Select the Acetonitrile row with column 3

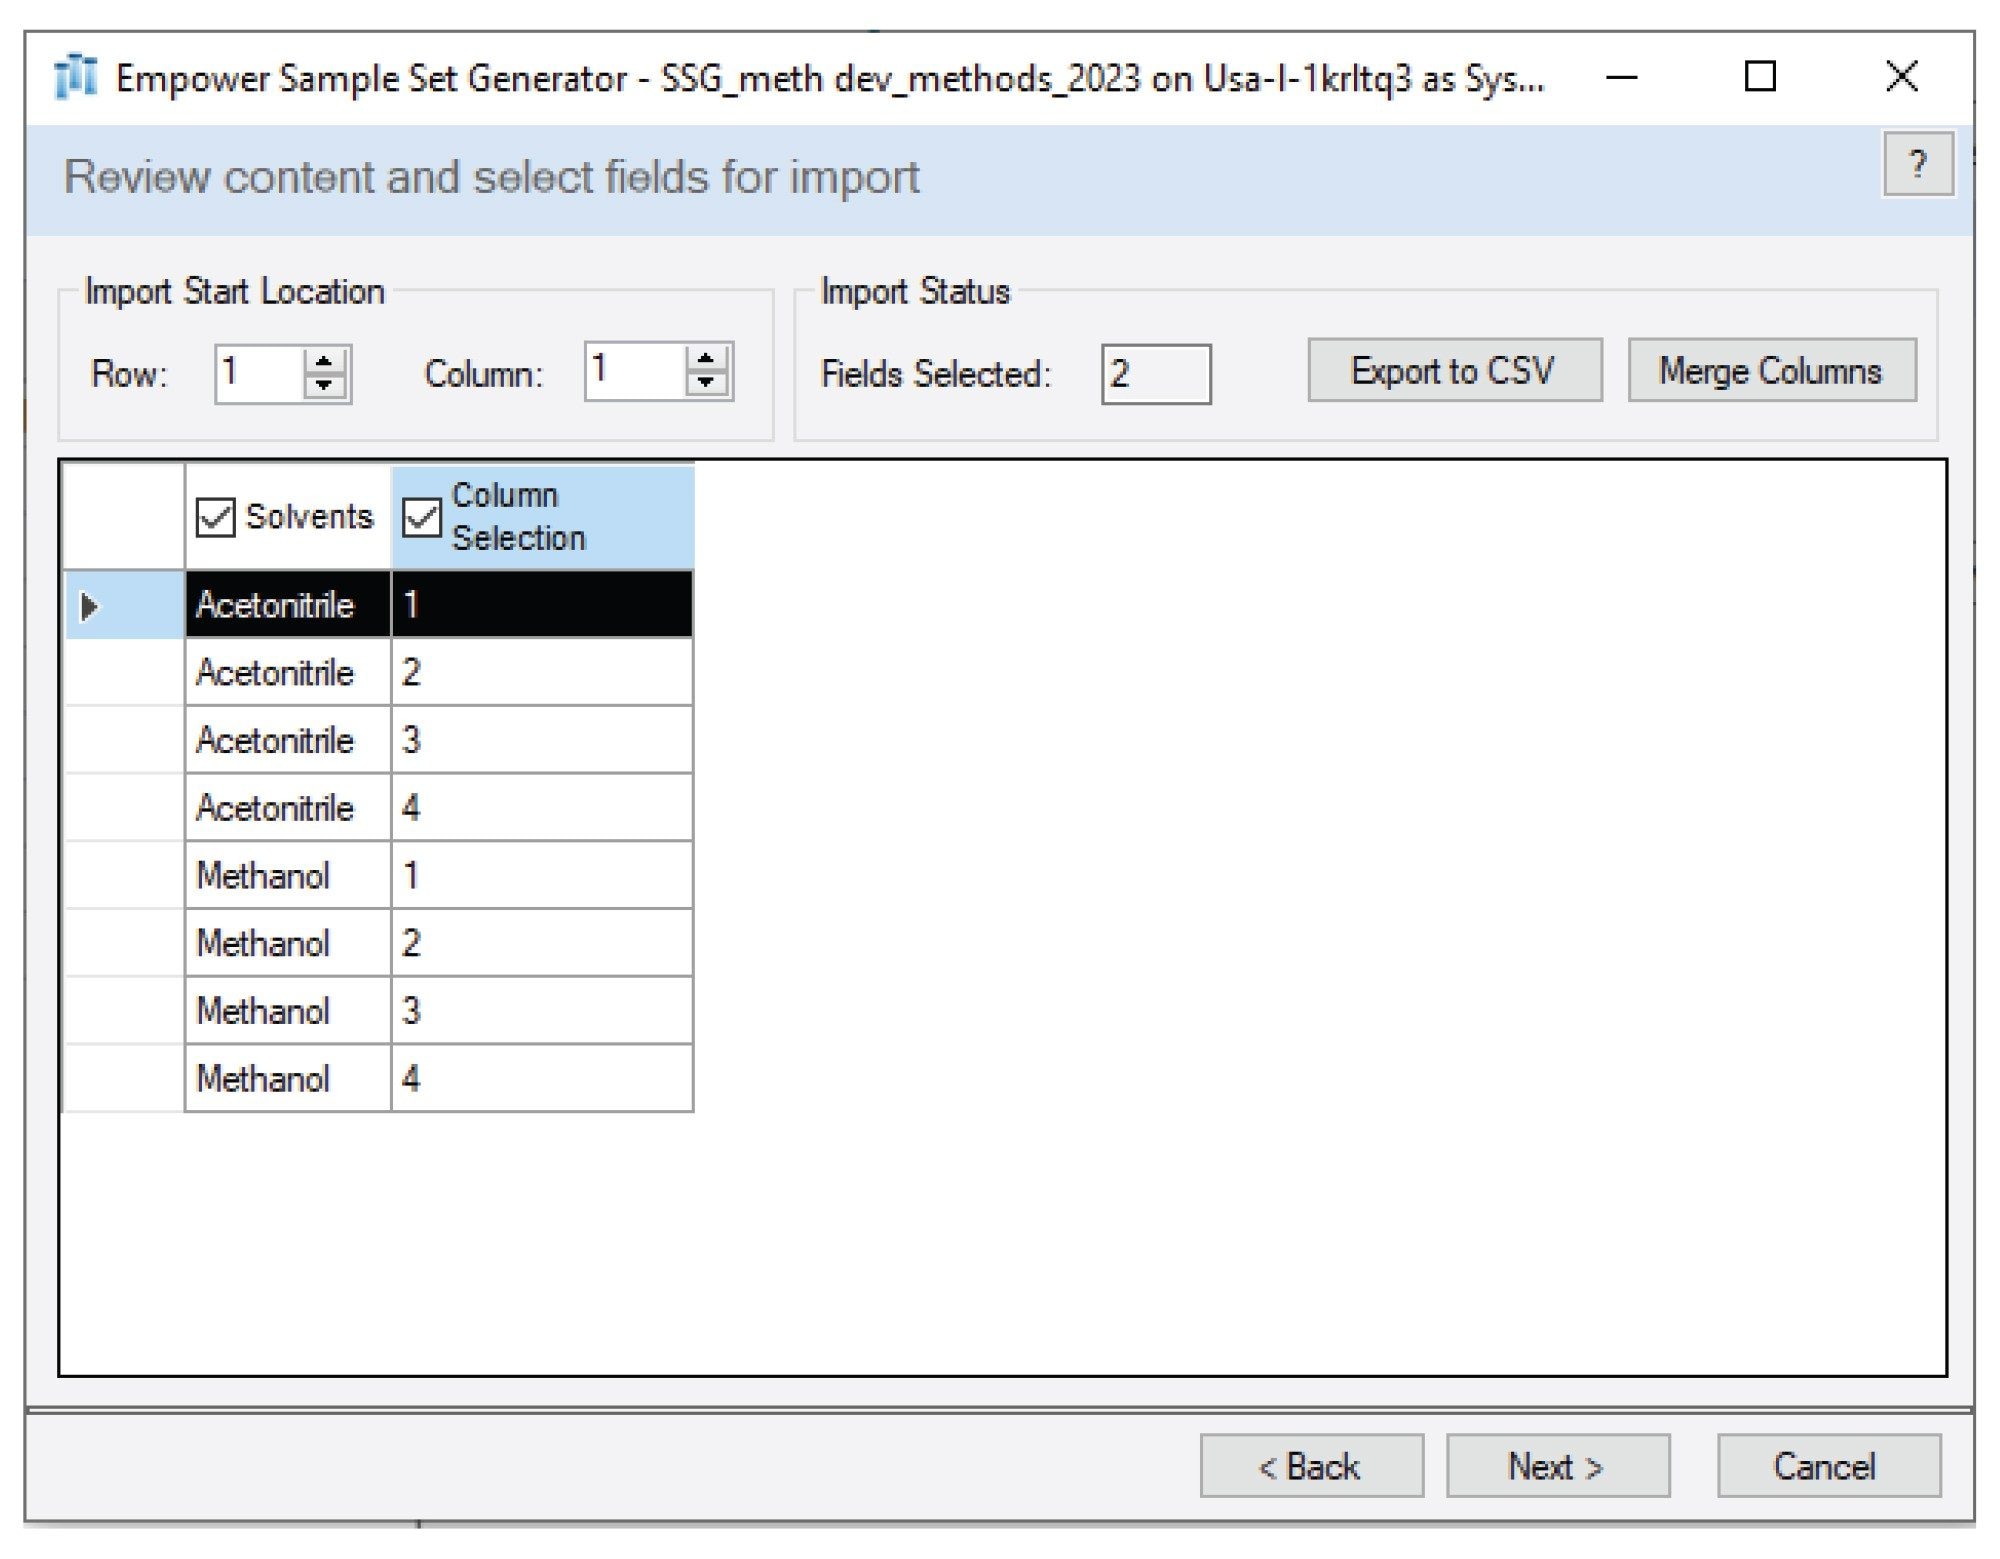tap(287, 740)
